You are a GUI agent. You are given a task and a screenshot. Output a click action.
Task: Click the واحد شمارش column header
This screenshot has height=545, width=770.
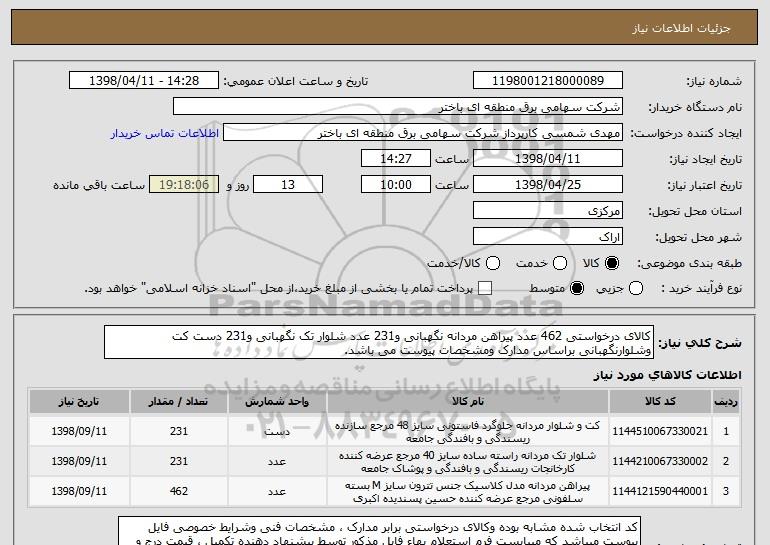tap(277, 402)
